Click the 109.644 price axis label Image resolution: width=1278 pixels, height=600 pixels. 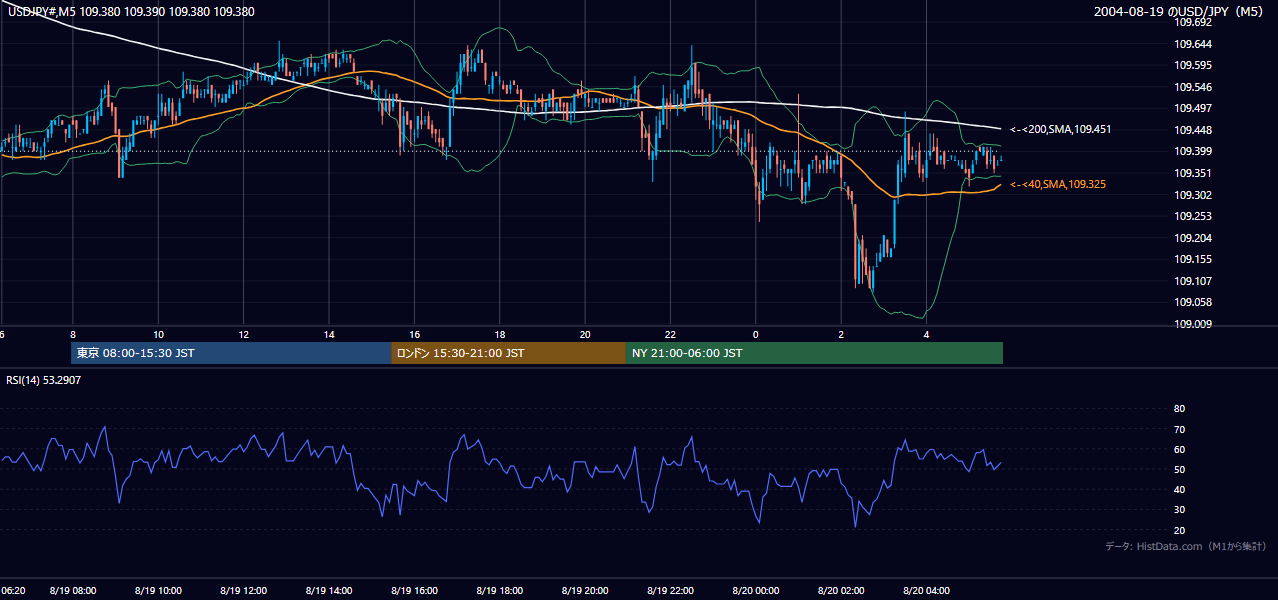click(x=1192, y=44)
